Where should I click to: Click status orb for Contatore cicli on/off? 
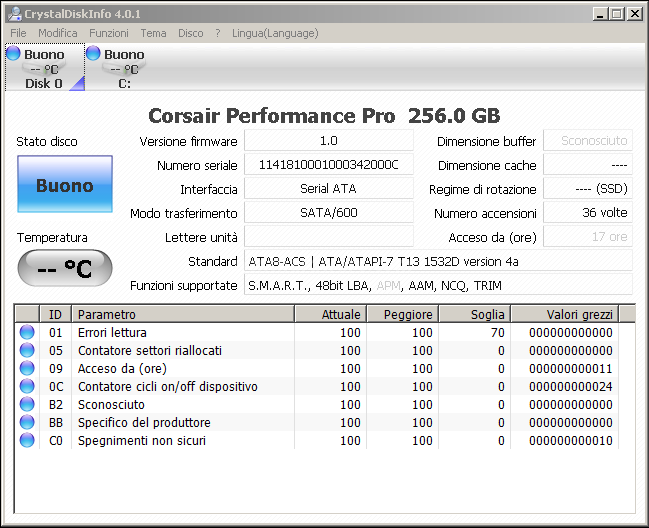tap(27, 386)
